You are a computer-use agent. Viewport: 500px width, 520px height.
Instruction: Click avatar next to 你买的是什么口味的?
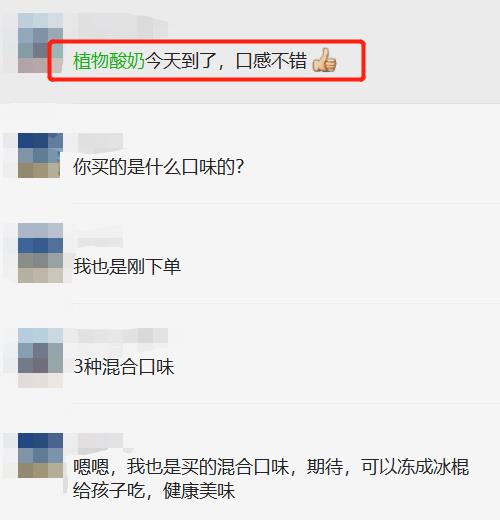(40, 155)
